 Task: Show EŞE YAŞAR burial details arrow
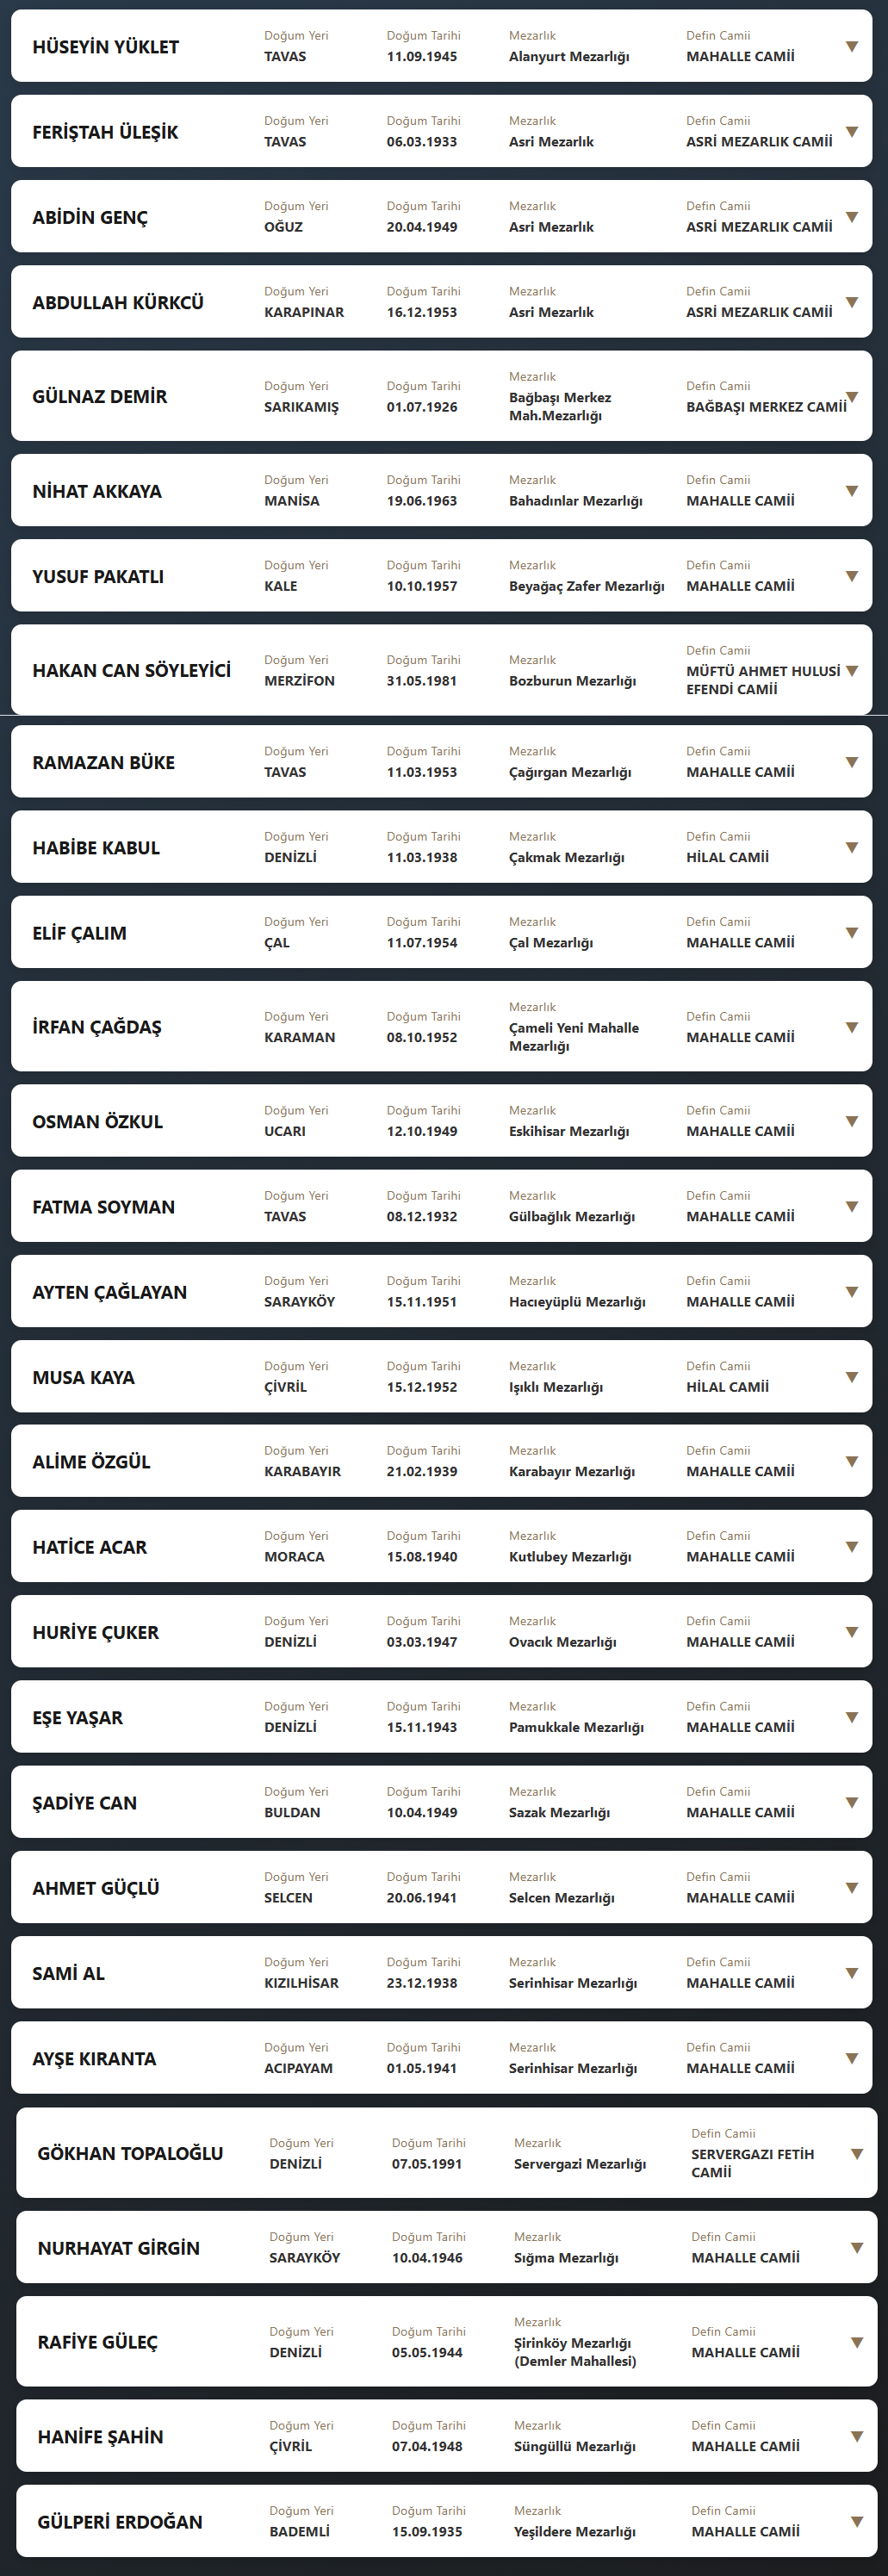(x=852, y=1717)
